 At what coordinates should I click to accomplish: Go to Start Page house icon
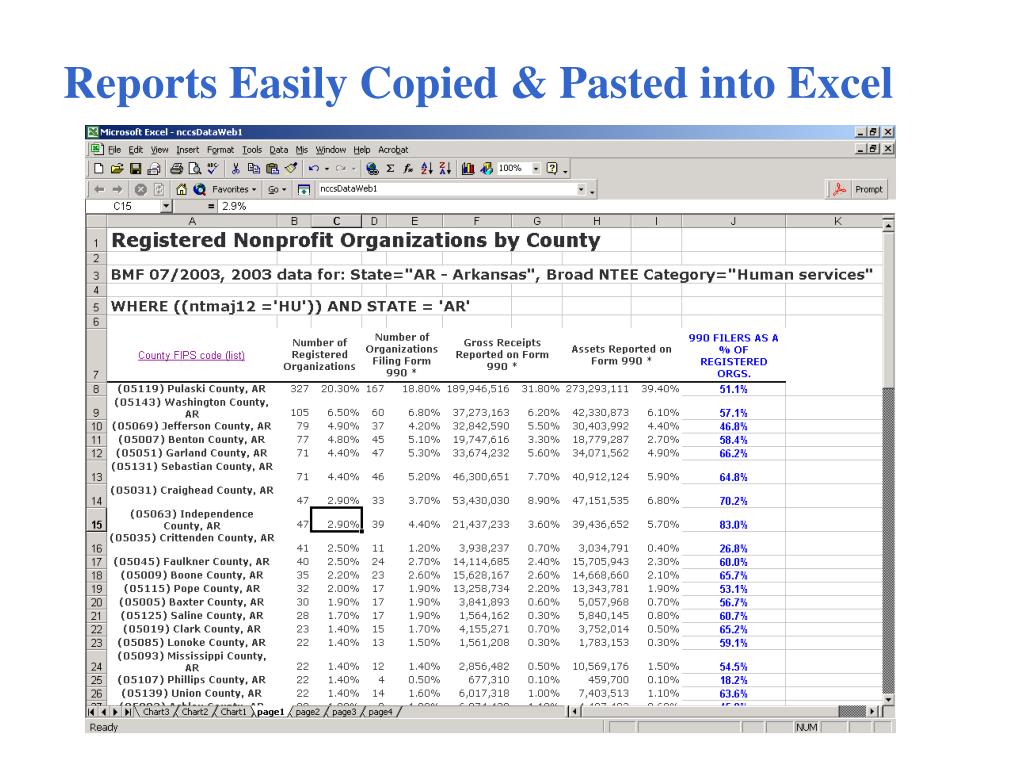click(182, 189)
